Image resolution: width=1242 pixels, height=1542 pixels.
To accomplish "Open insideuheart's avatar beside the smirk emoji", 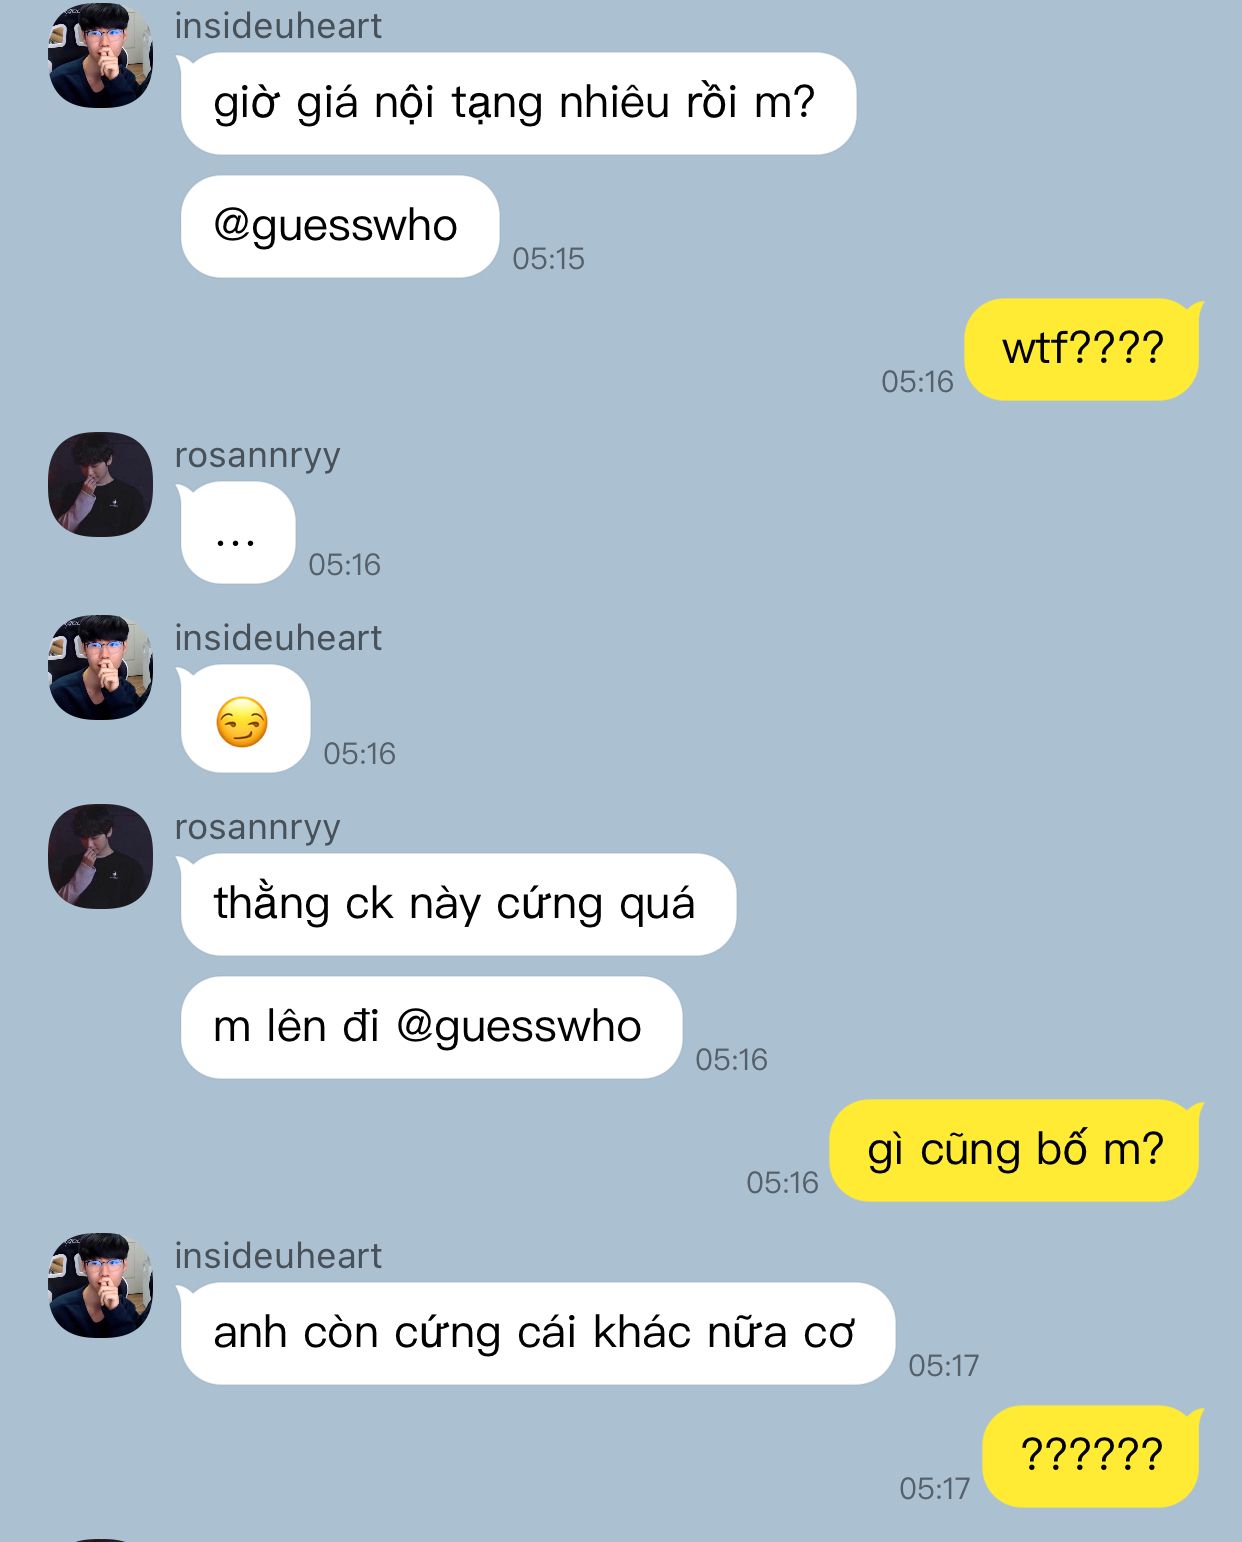I will 100,667.
